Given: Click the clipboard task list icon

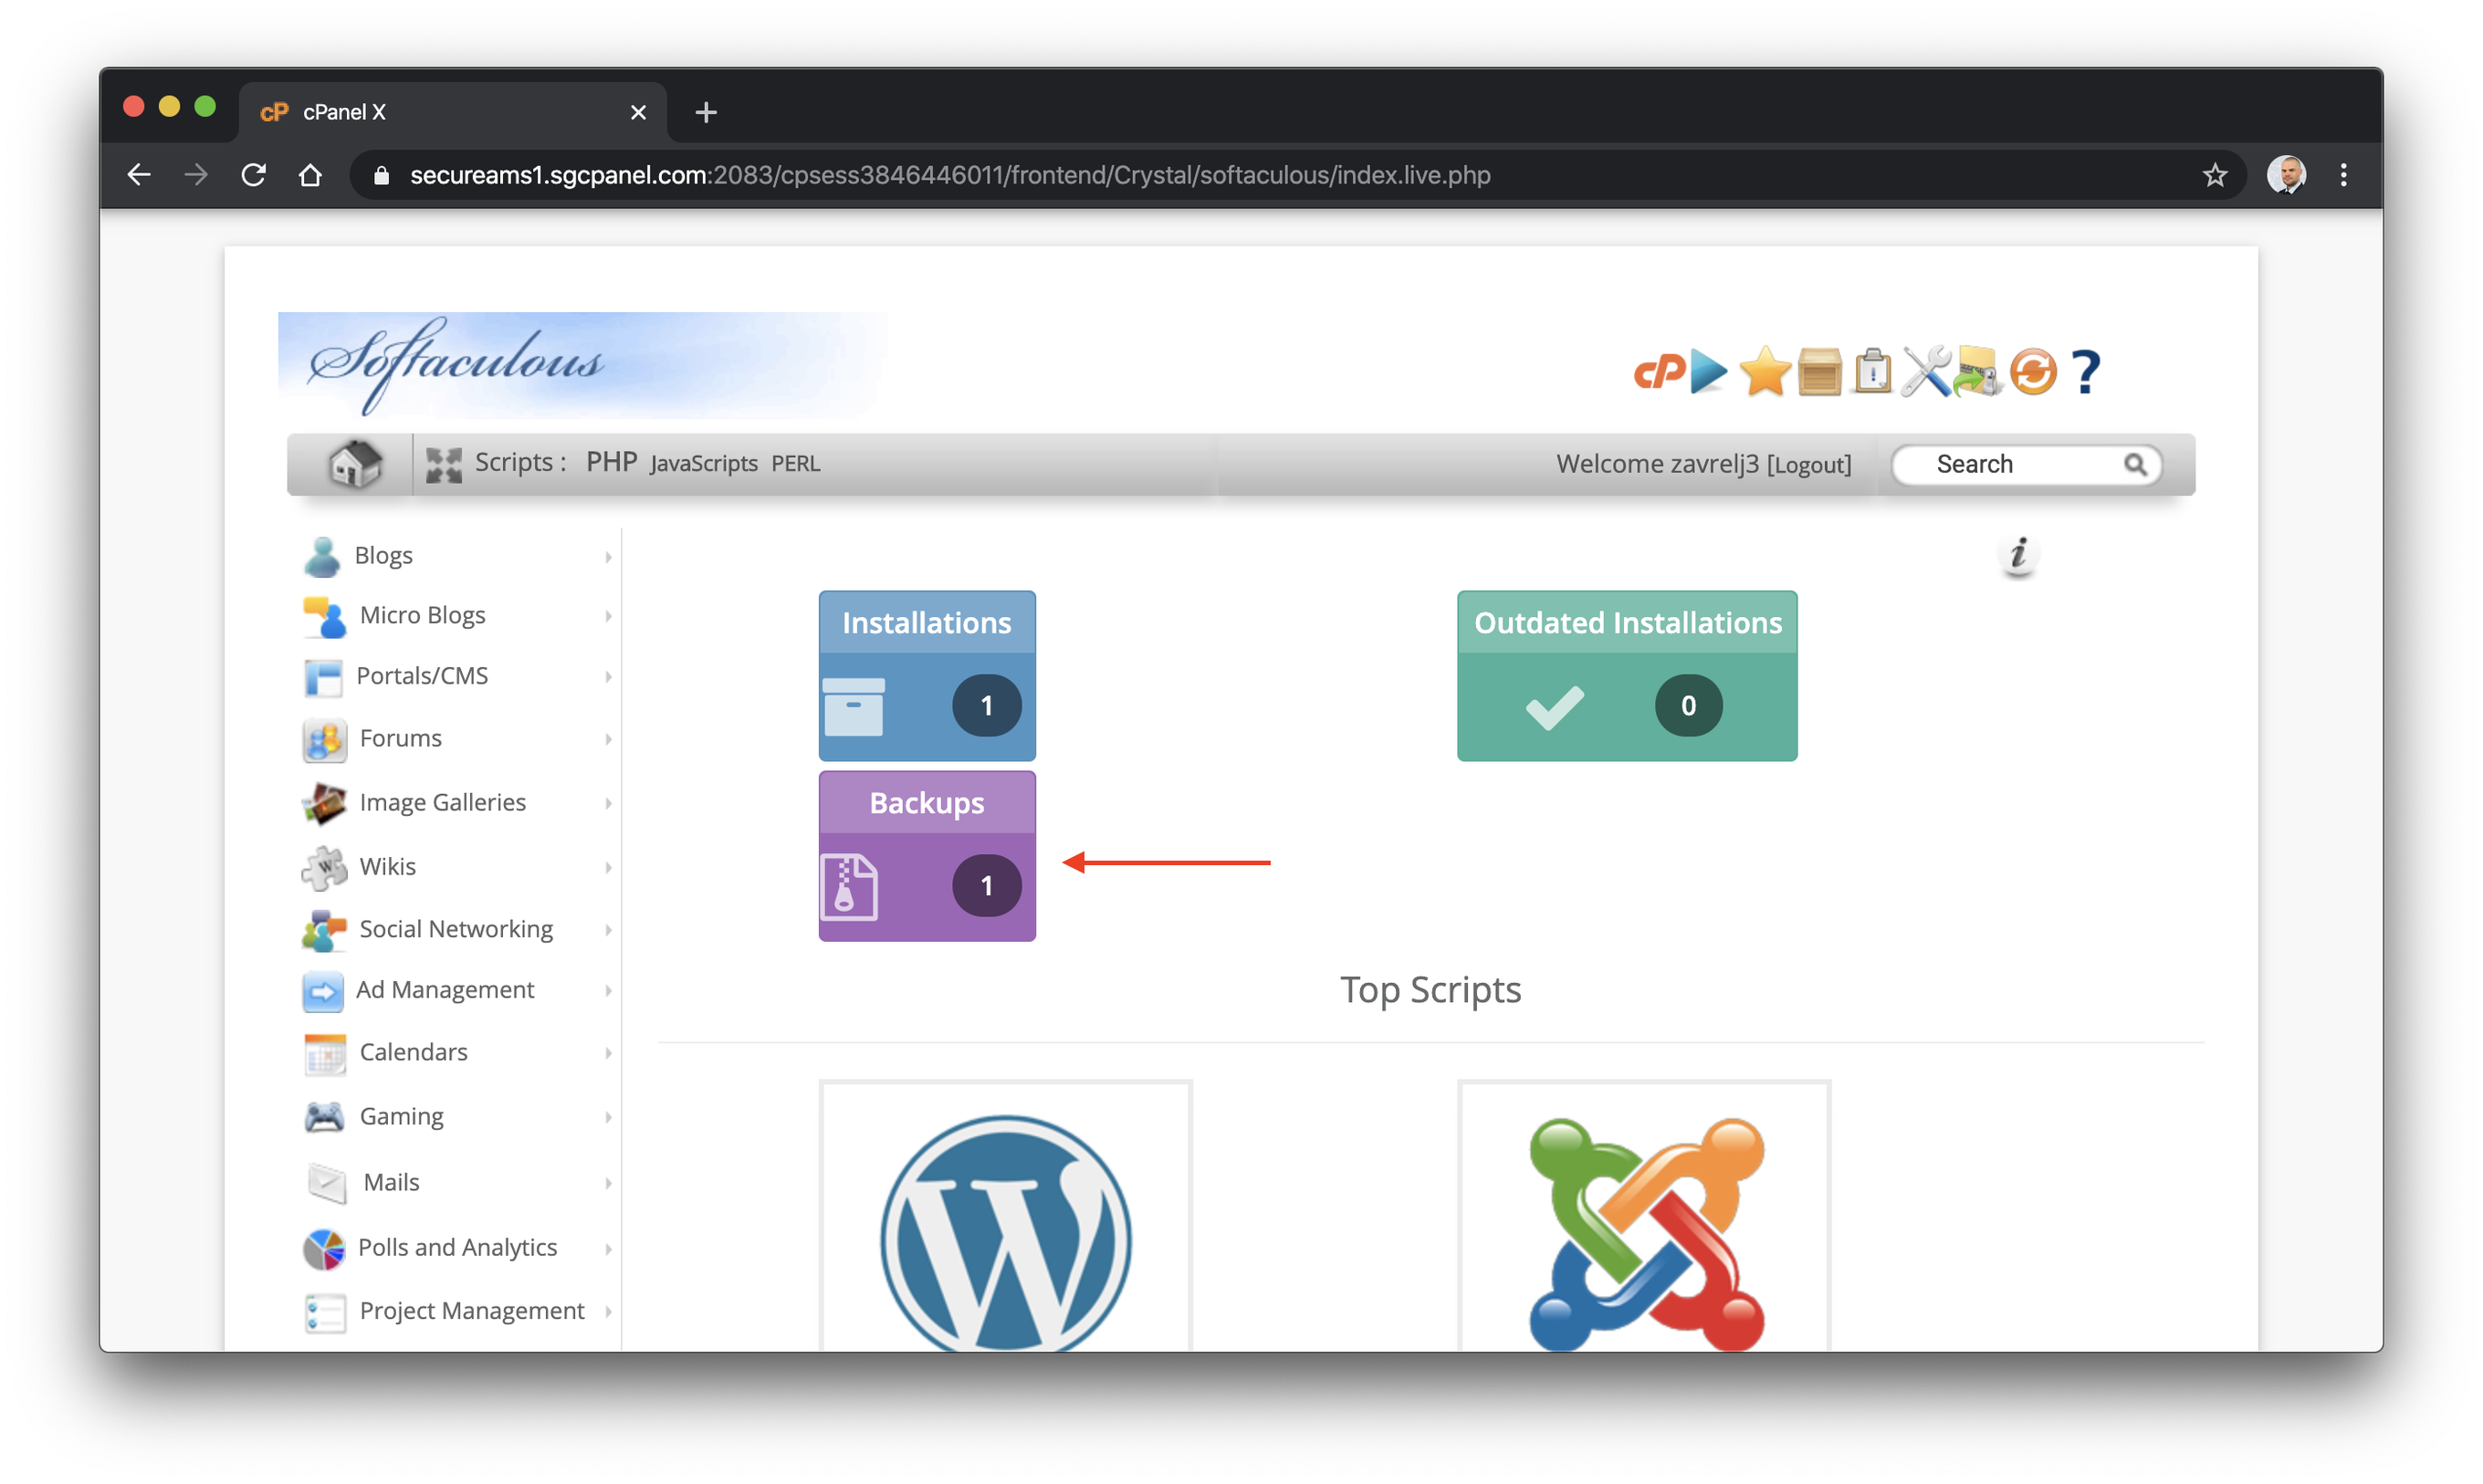Looking at the screenshot, I should point(1871,371).
